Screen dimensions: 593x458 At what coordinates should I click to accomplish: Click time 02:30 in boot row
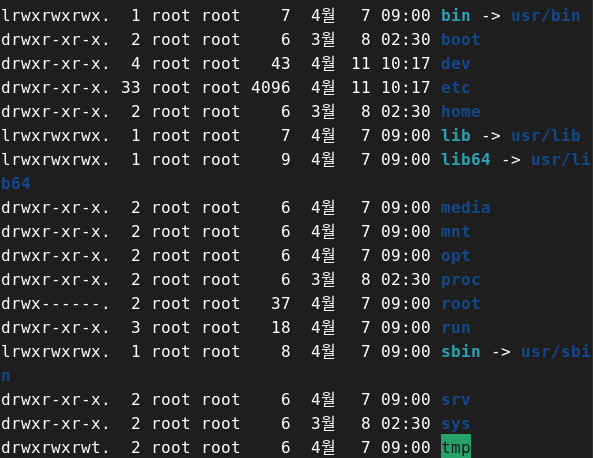point(405,40)
